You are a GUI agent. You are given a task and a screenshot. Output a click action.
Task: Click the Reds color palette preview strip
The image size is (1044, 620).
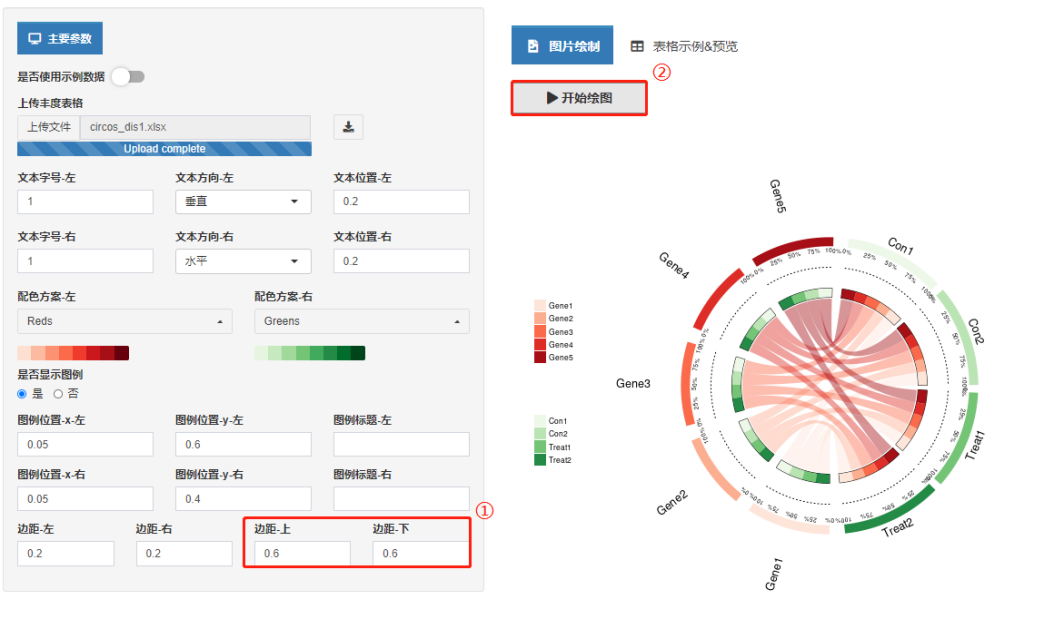(73, 353)
